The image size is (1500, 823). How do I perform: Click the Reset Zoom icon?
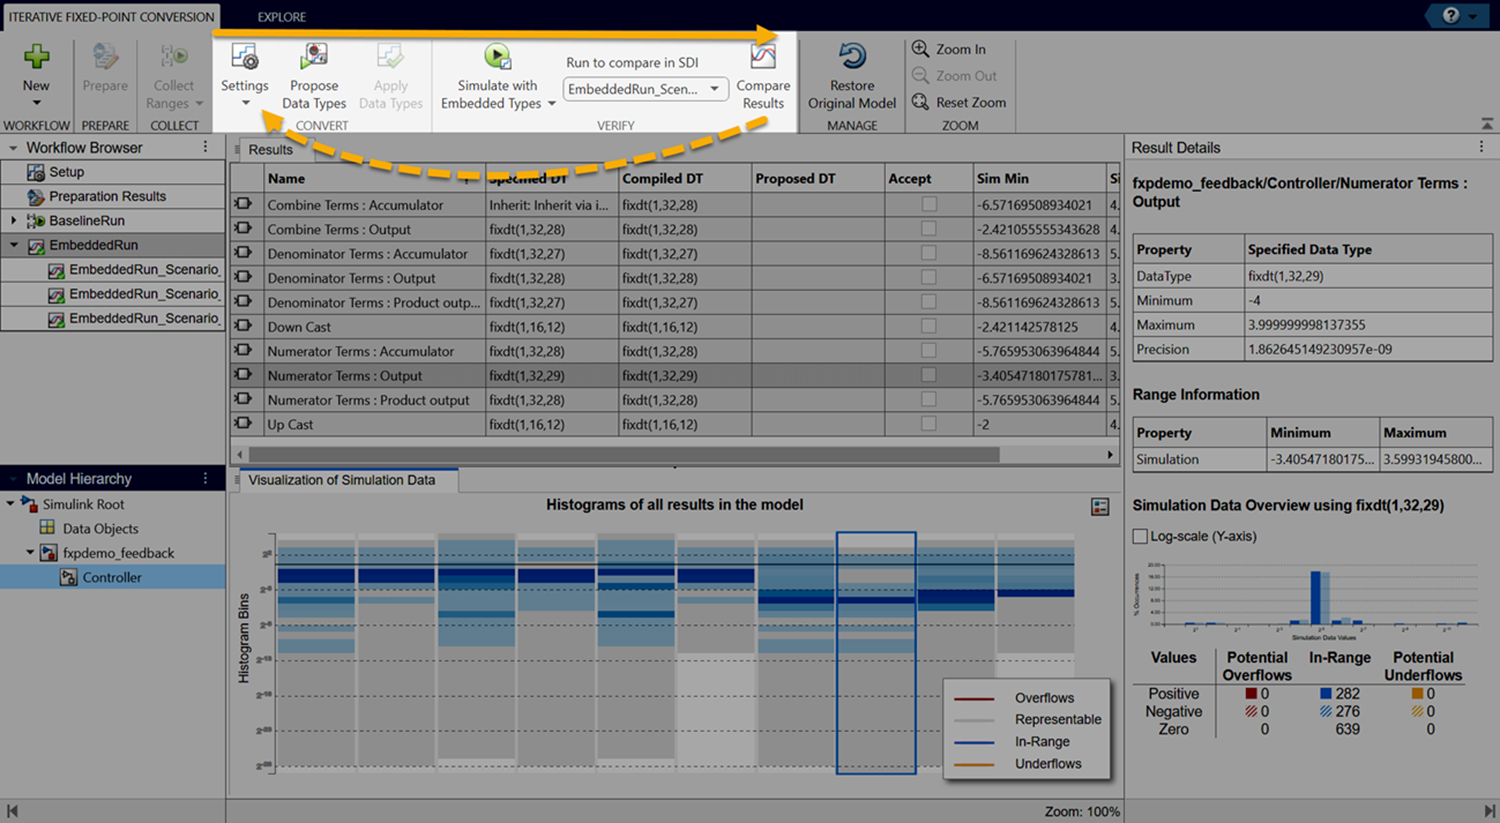[x=921, y=102]
